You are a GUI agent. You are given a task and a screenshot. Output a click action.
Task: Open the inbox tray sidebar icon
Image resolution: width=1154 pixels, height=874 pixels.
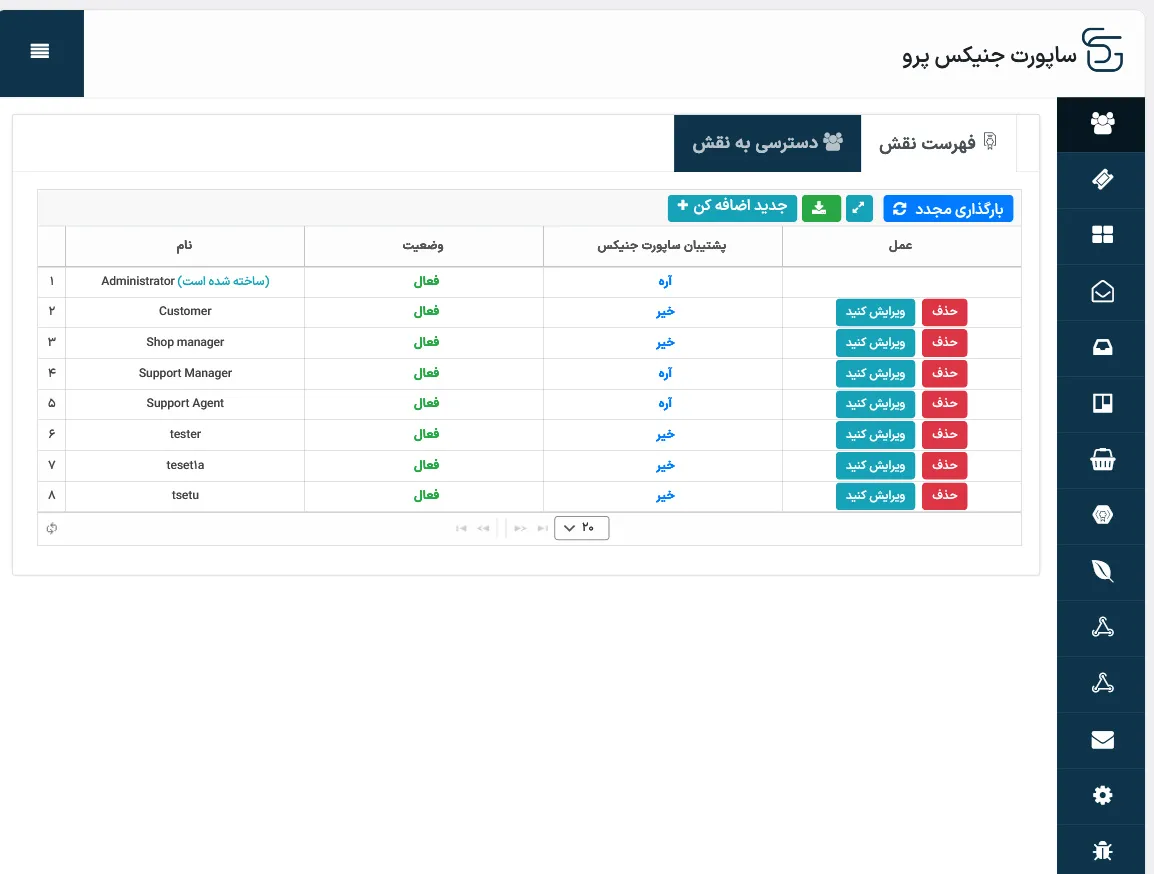pyautogui.click(x=1102, y=347)
